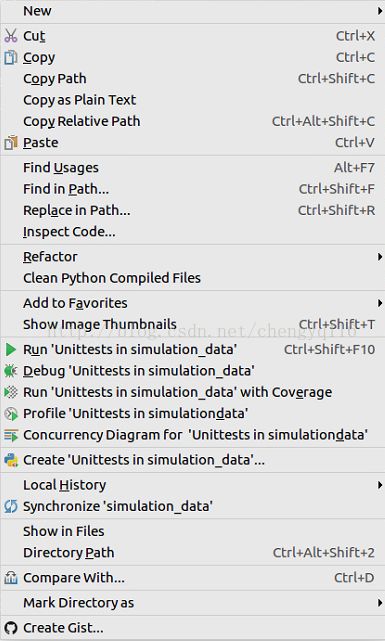Expand the New submenu arrow
The width and height of the screenshot is (385, 641).
click(x=380, y=11)
